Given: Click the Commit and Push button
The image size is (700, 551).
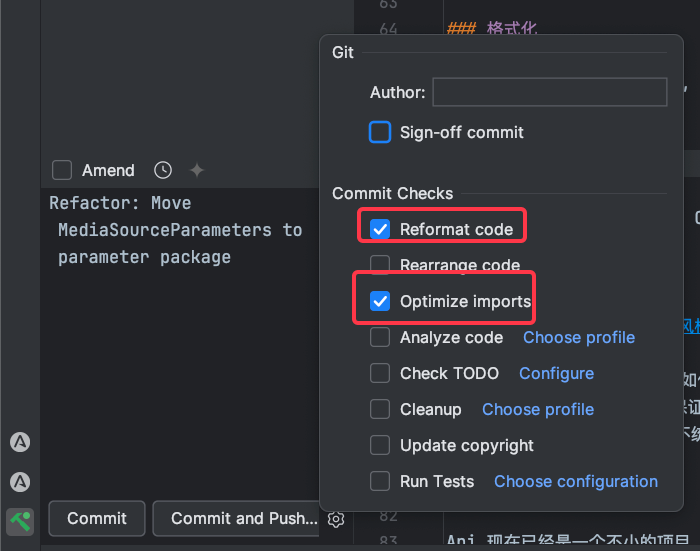Looking at the screenshot, I should (237, 518).
